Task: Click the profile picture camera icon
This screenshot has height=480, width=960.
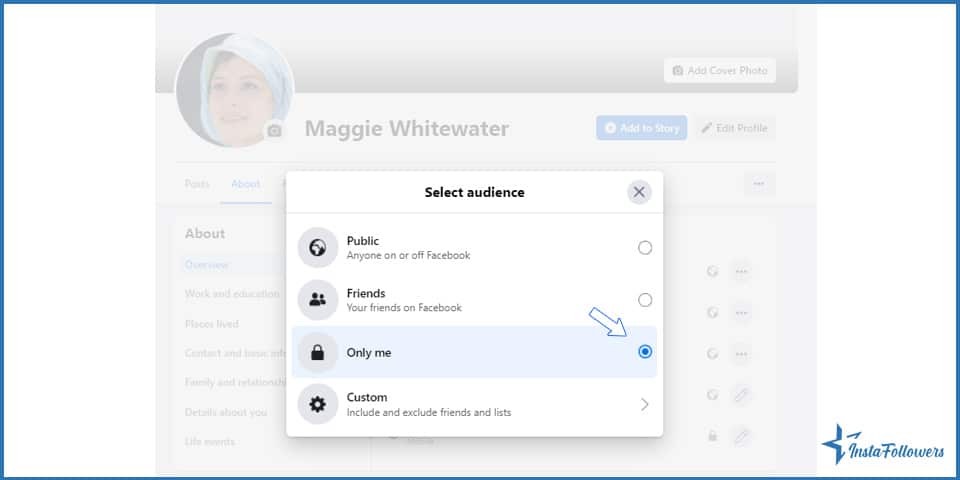Action: pos(274,130)
